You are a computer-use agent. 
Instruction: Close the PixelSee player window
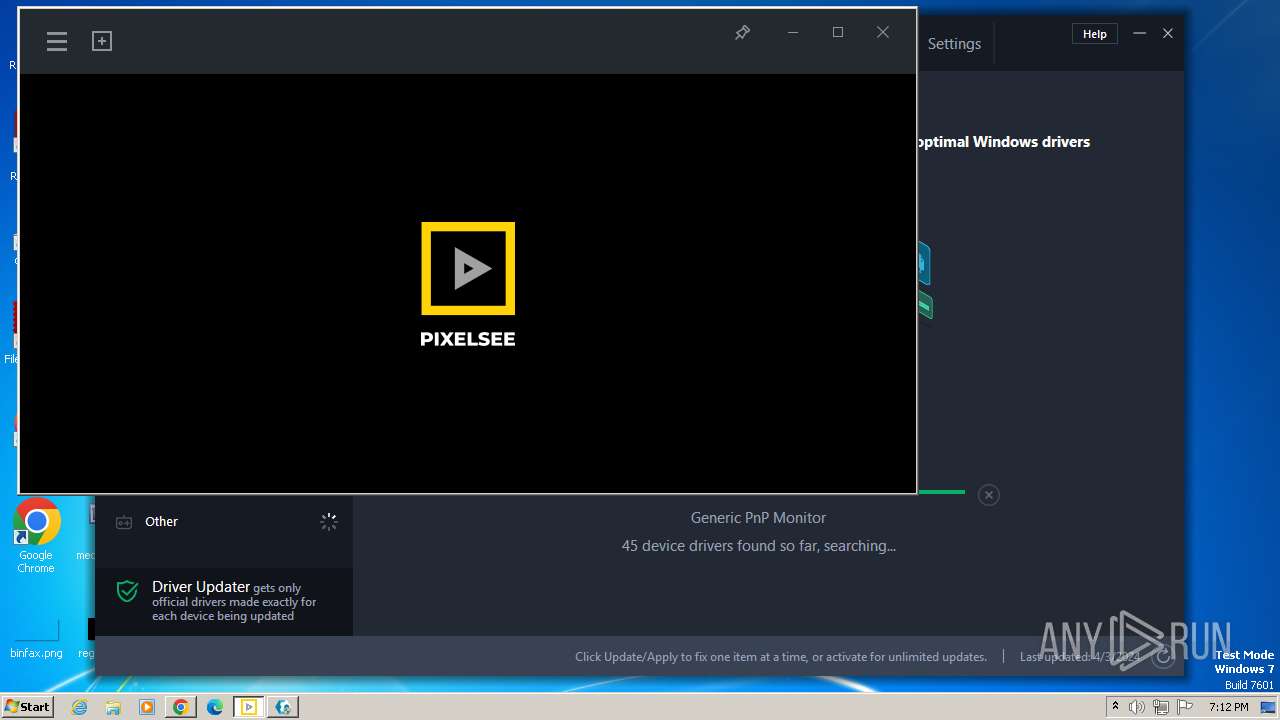[883, 33]
